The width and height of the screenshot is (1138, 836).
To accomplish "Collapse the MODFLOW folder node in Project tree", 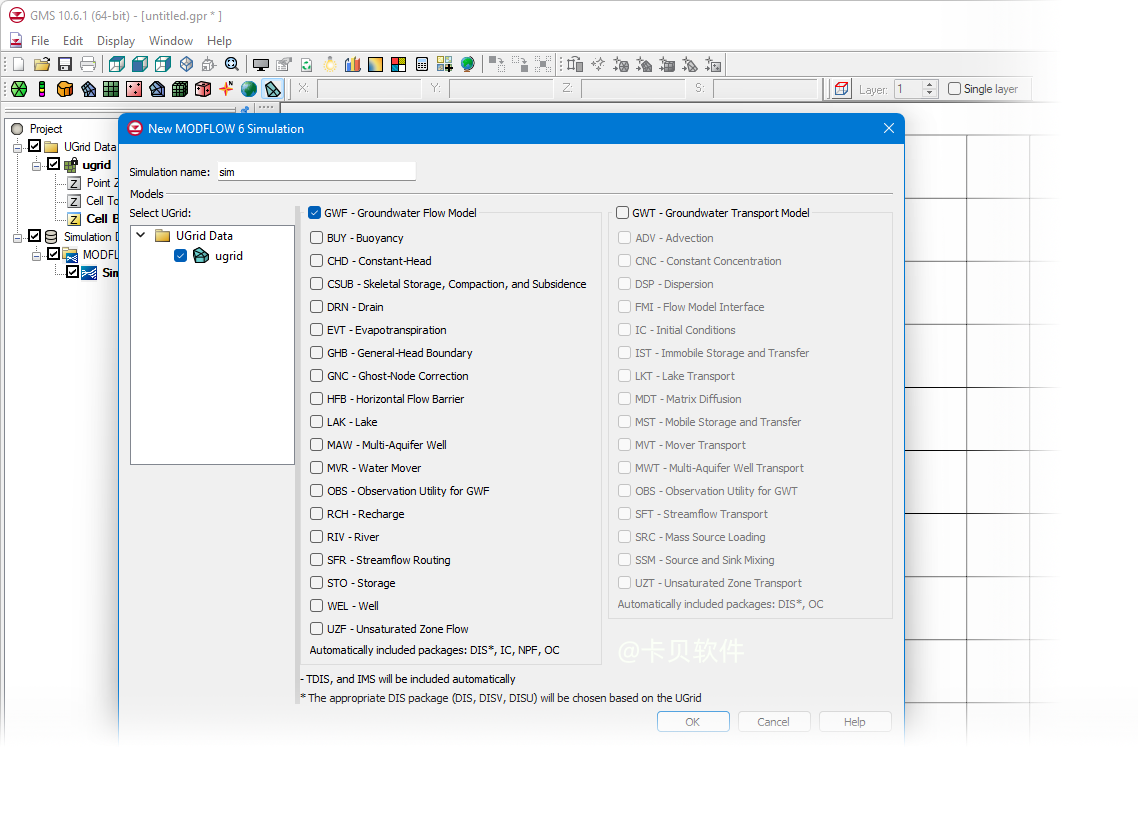I will (36, 255).
